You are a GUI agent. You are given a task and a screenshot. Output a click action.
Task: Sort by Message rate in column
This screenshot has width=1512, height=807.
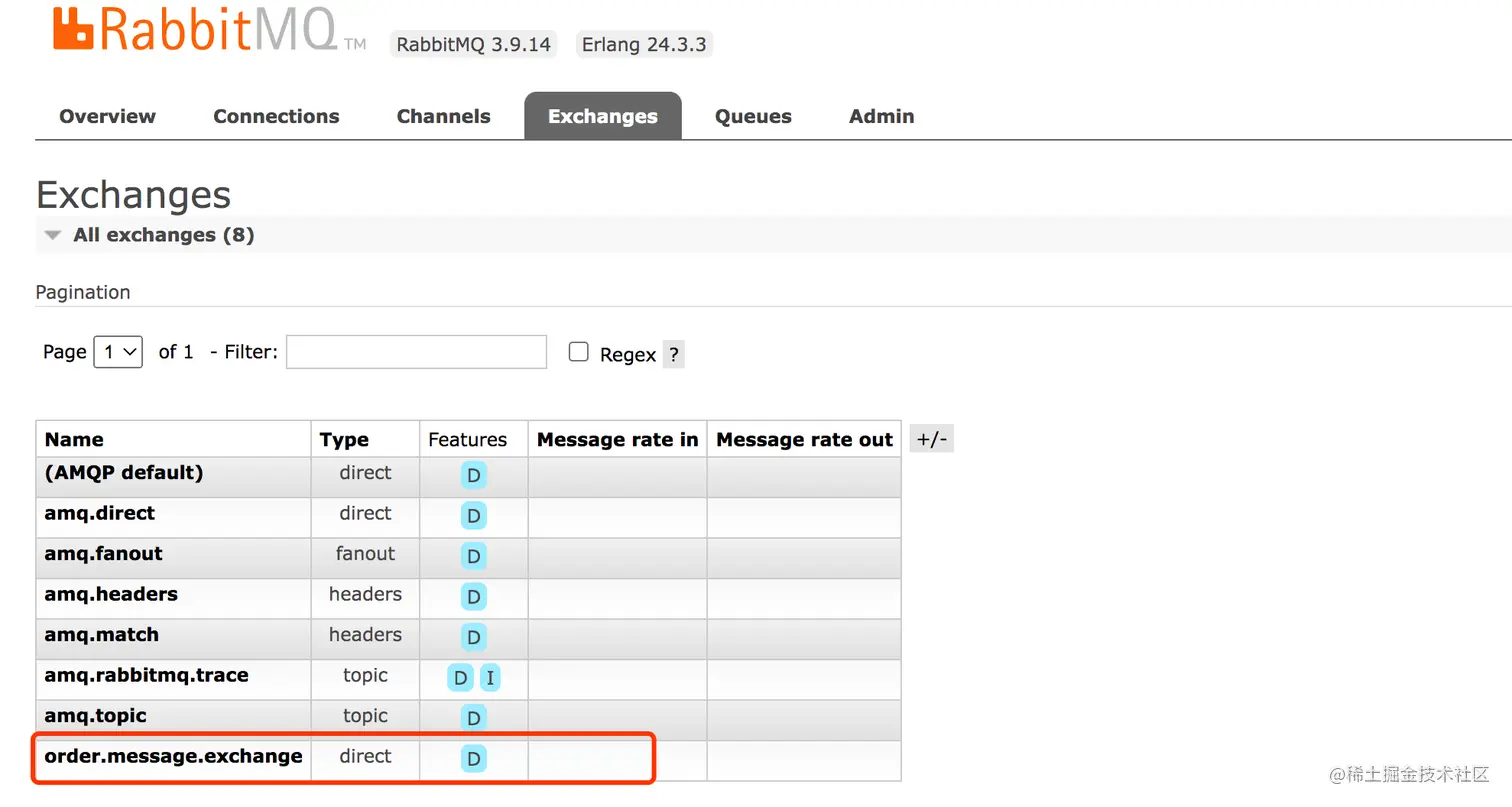[617, 439]
